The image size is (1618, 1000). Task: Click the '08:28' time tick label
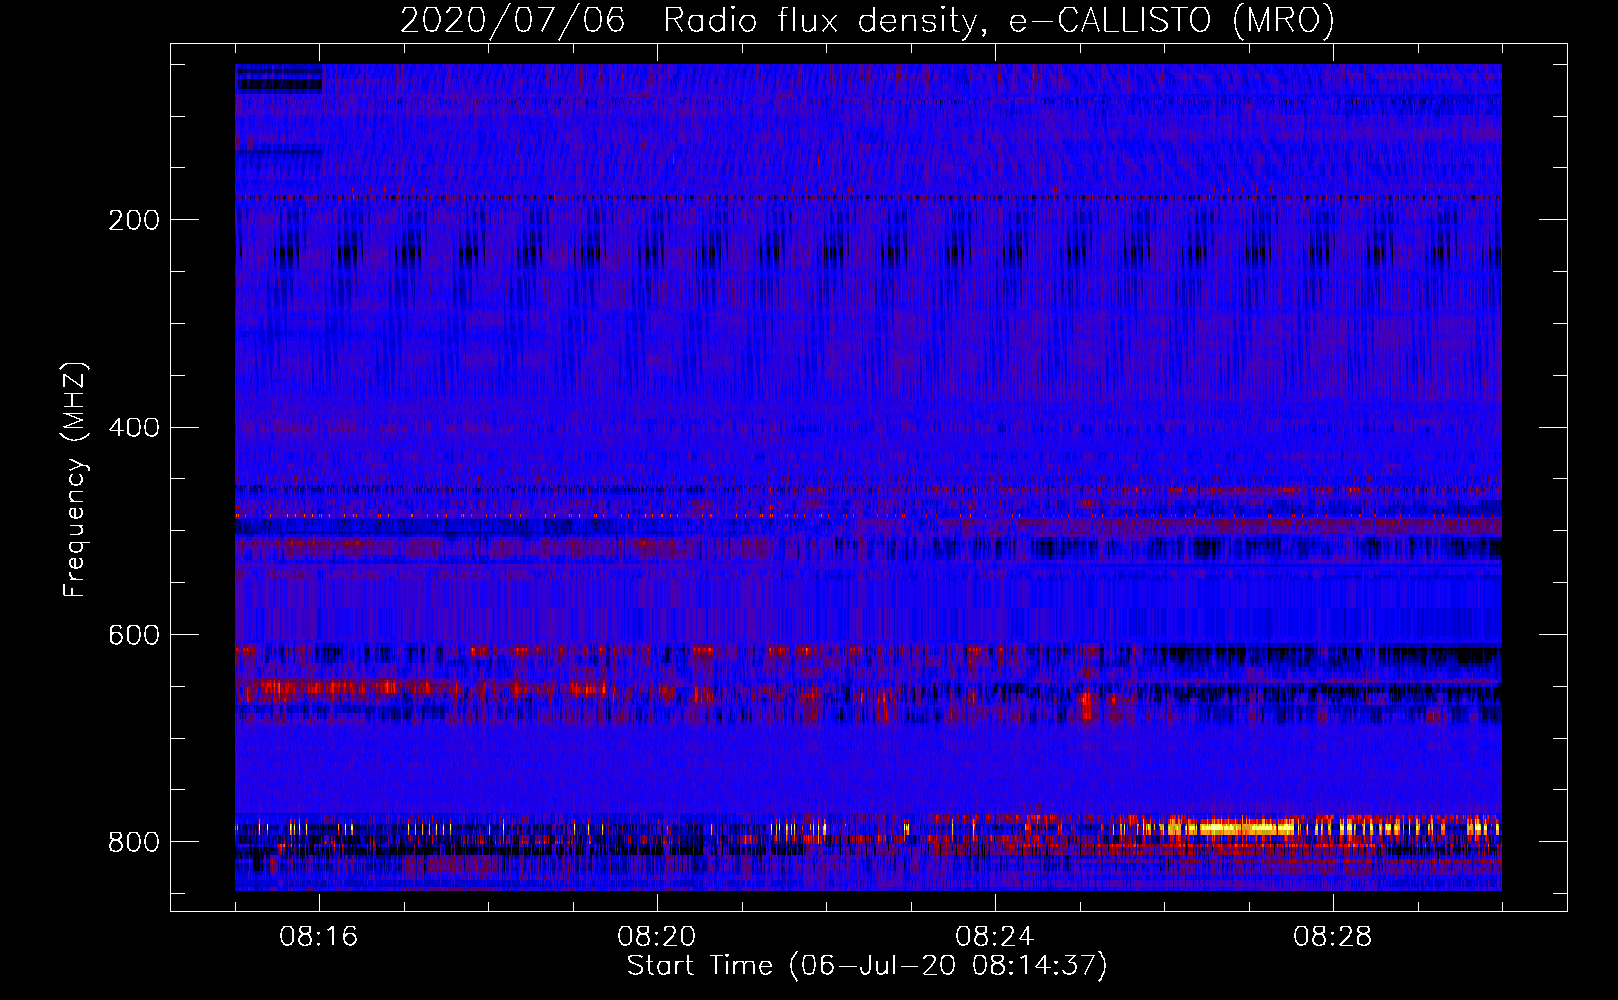pos(1333,937)
